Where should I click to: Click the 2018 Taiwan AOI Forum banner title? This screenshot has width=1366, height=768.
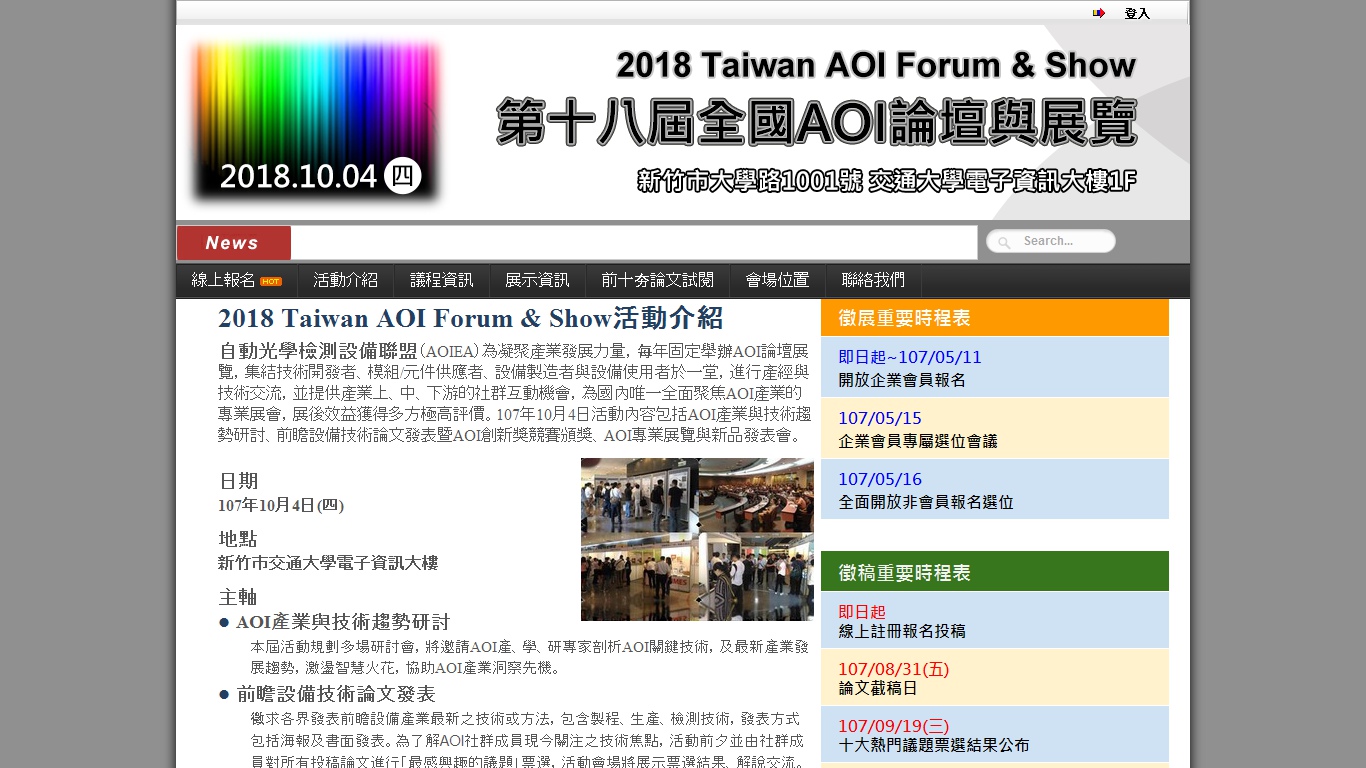876,65
